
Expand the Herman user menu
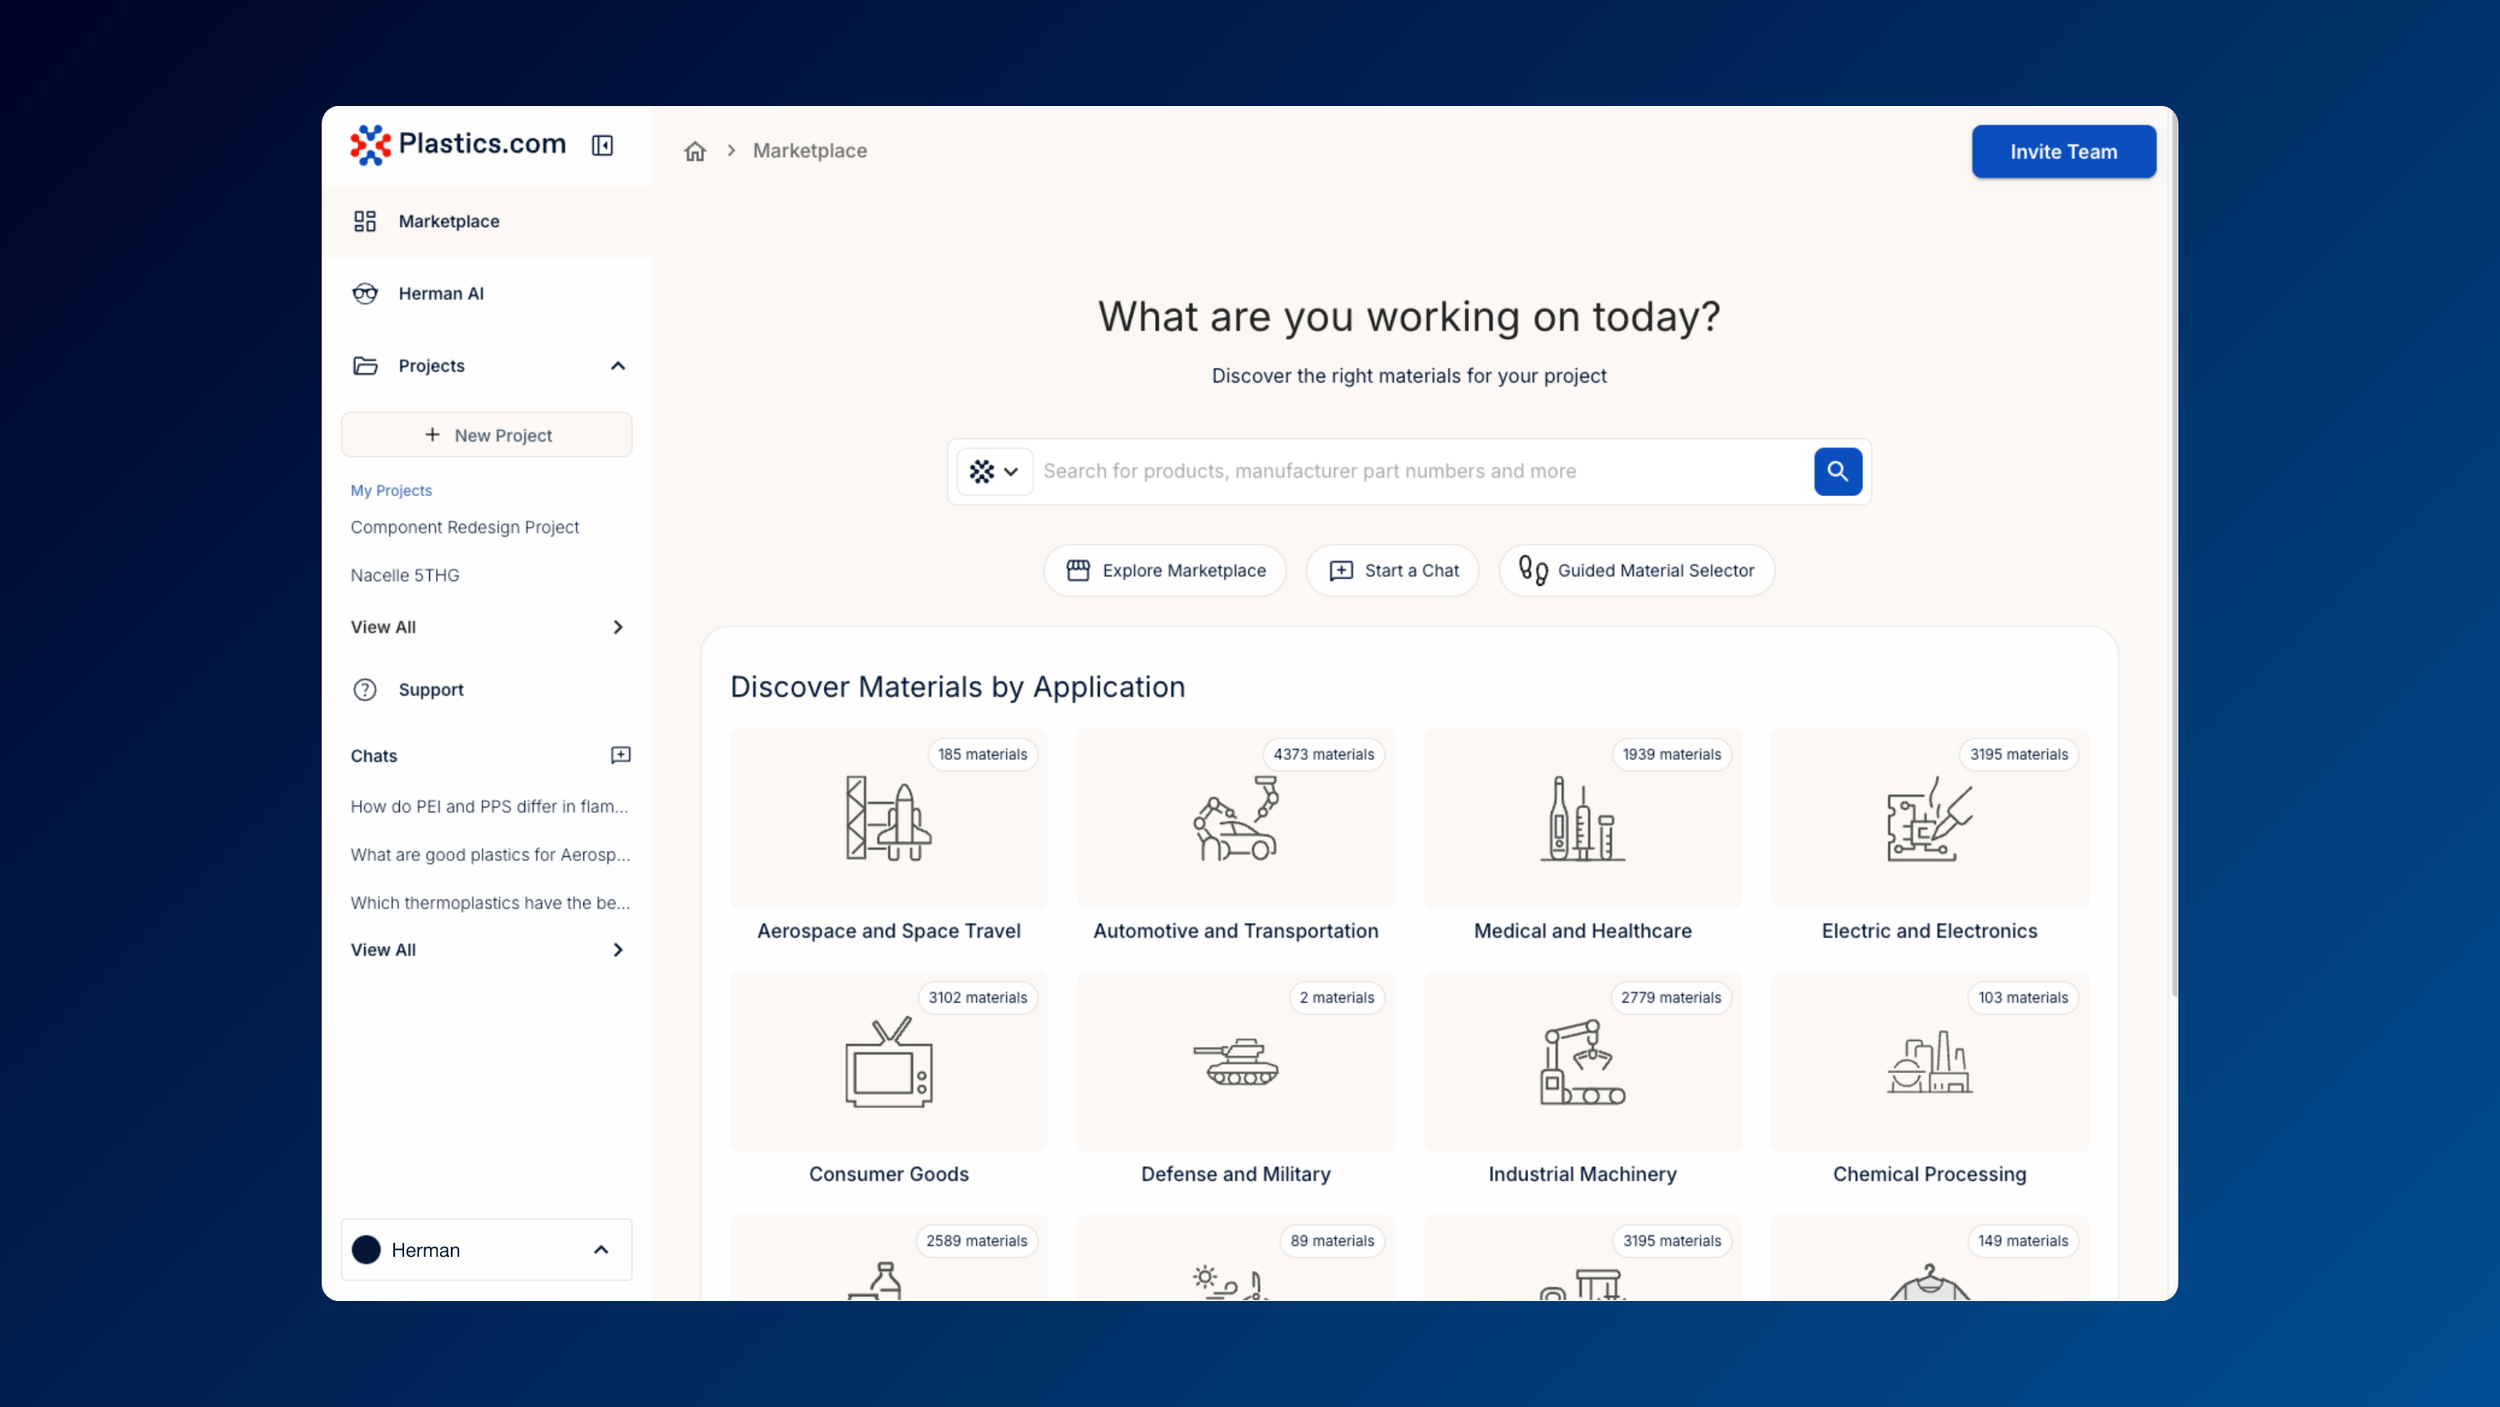486,1249
